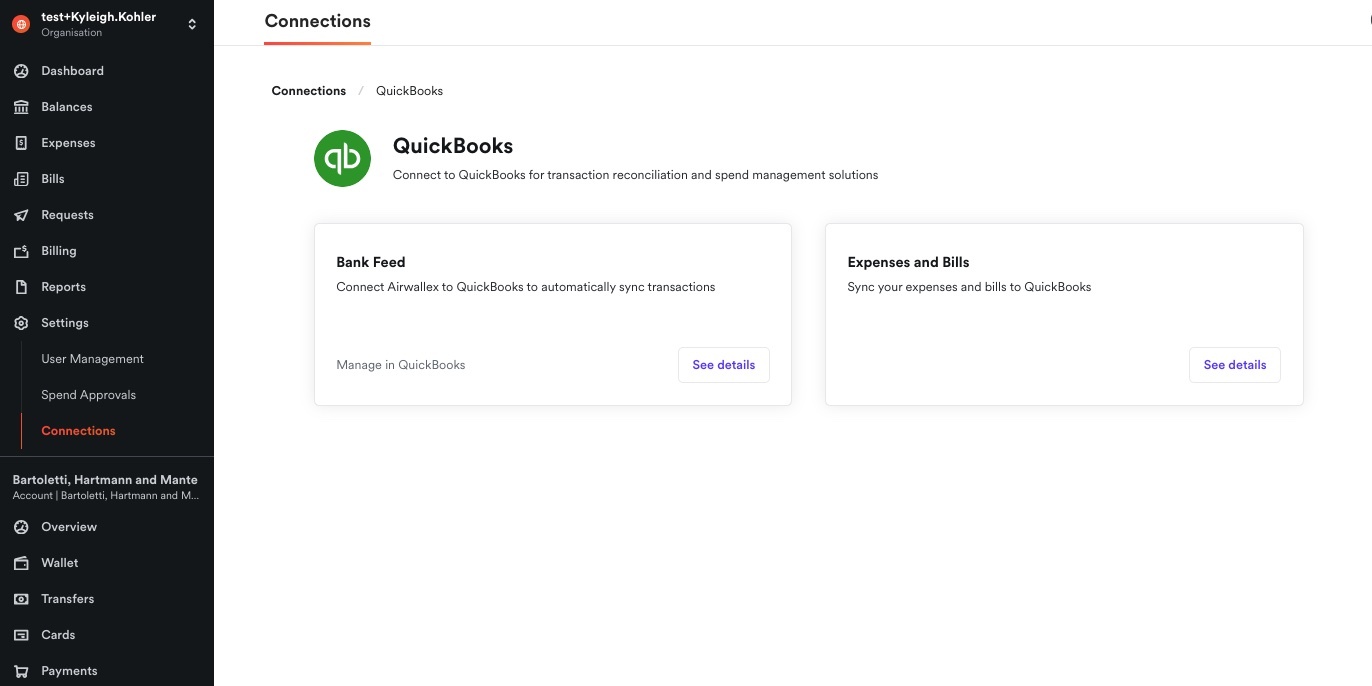This screenshot has width=1372, height=686.
Task: Click the Cards icon in sidebar
Action: [21, 635]
